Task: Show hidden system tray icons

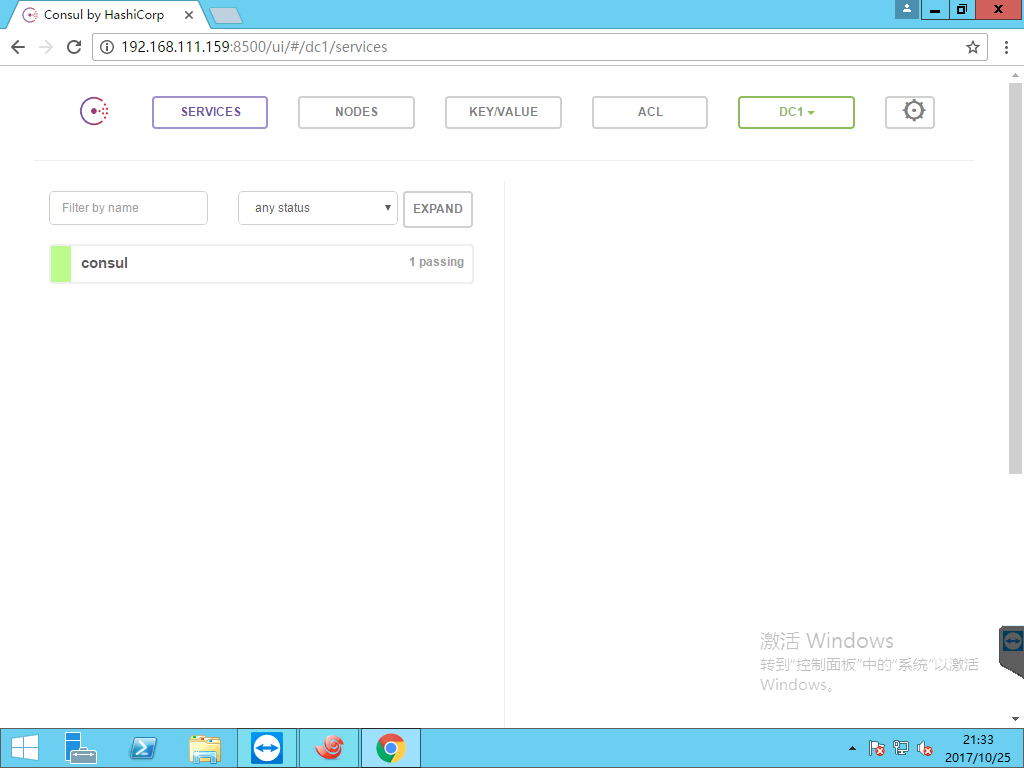Action: pyautogui.click(x=852, y=748)
